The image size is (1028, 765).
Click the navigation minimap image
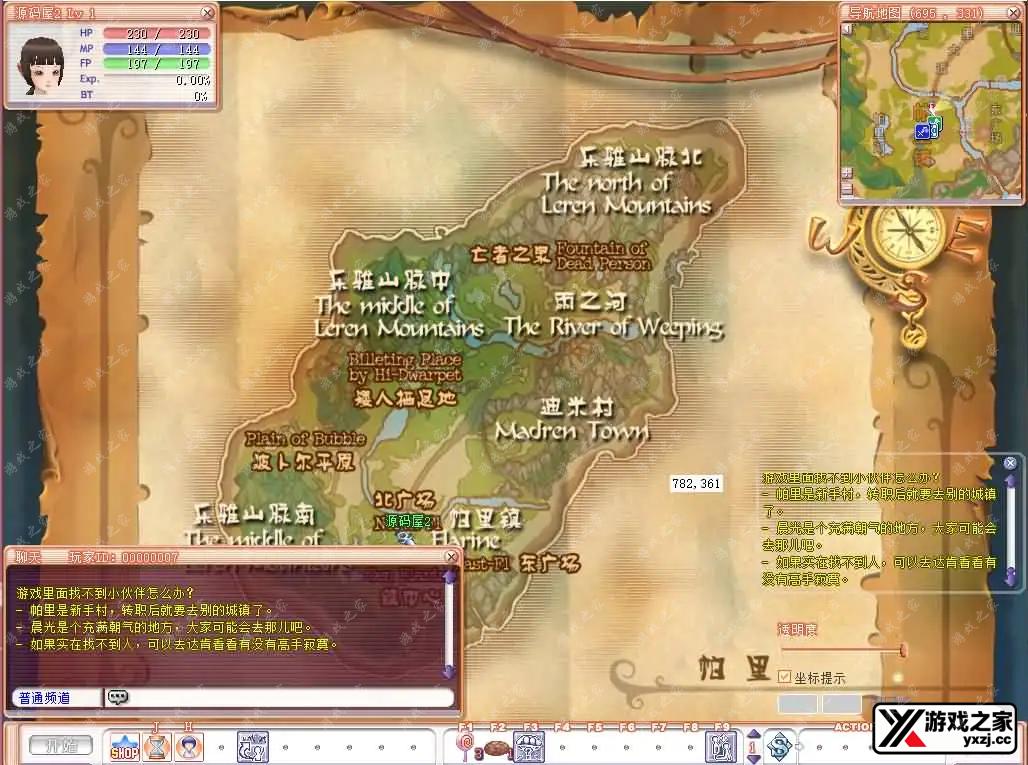pos(931,109)
